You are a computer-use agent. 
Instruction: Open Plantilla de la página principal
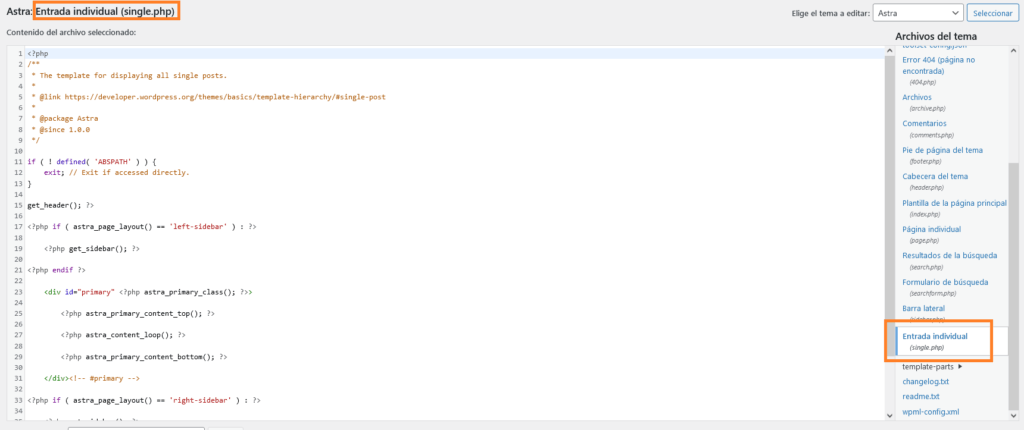[x=954, y=203]
